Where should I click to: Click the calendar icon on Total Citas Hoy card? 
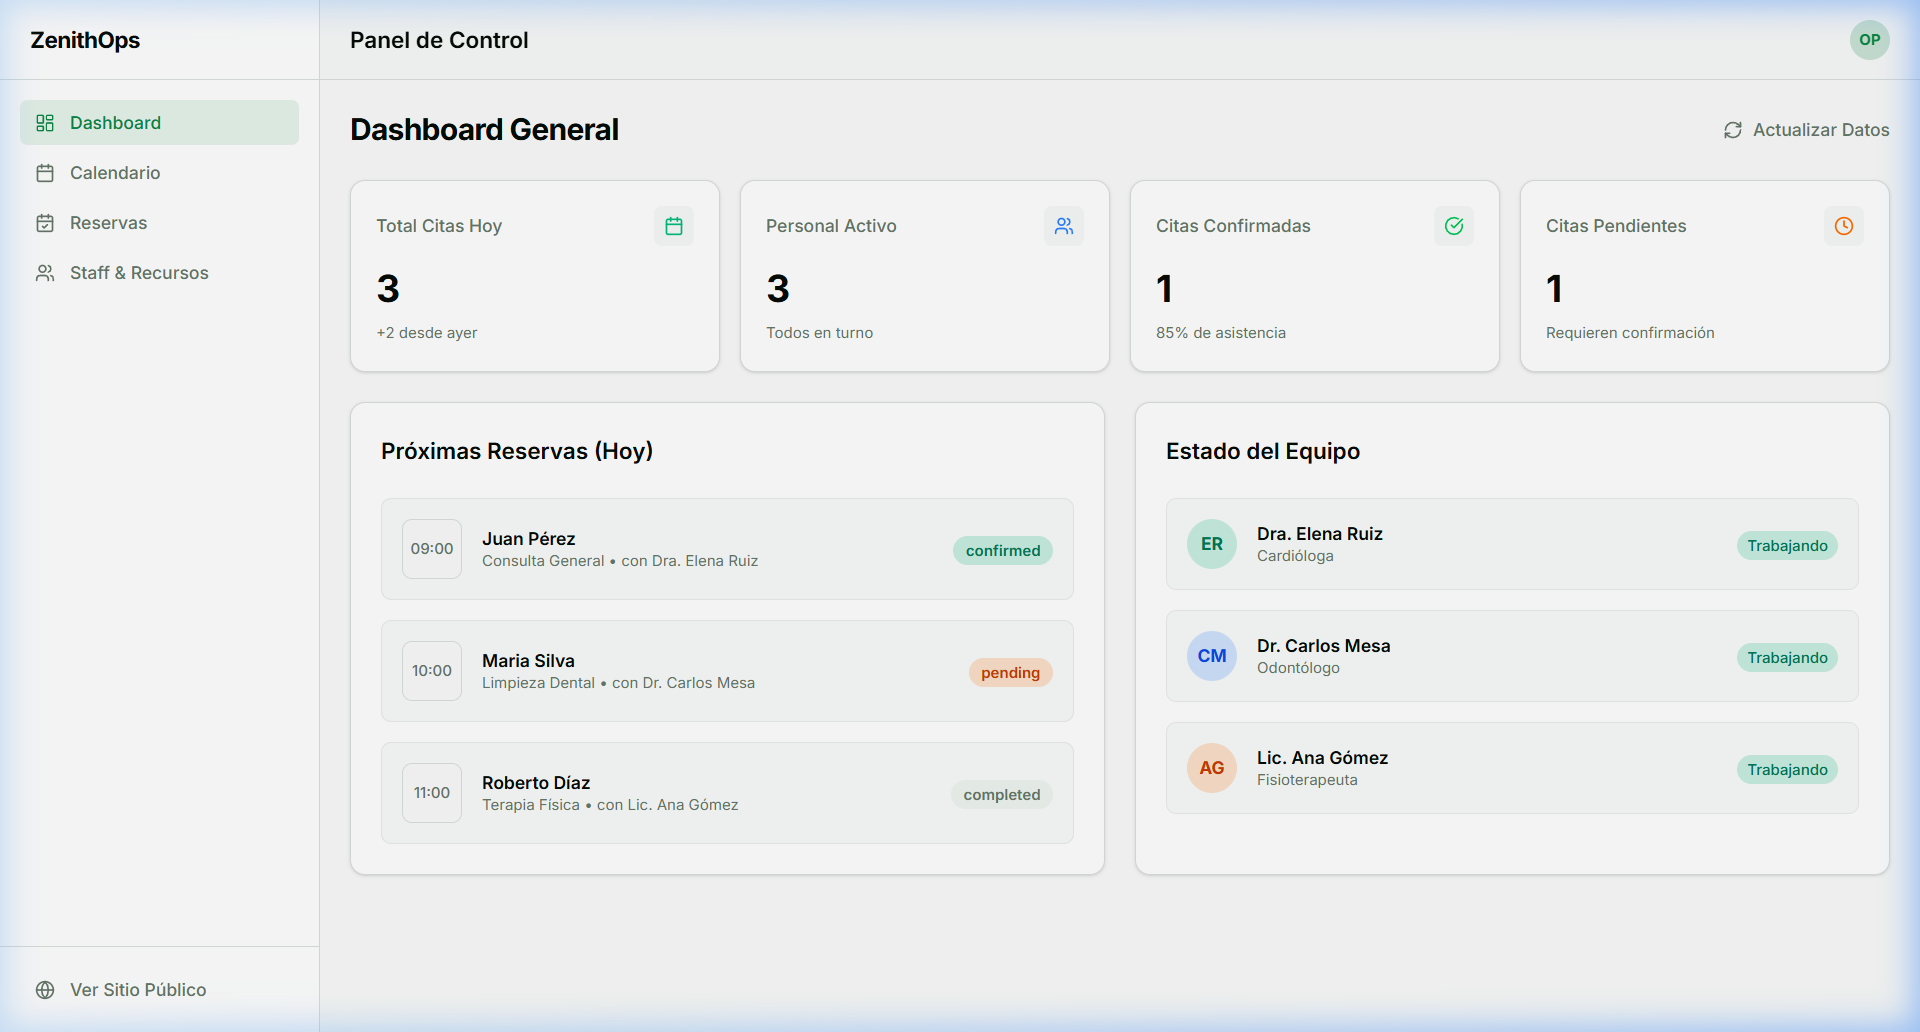pos(673,226)
